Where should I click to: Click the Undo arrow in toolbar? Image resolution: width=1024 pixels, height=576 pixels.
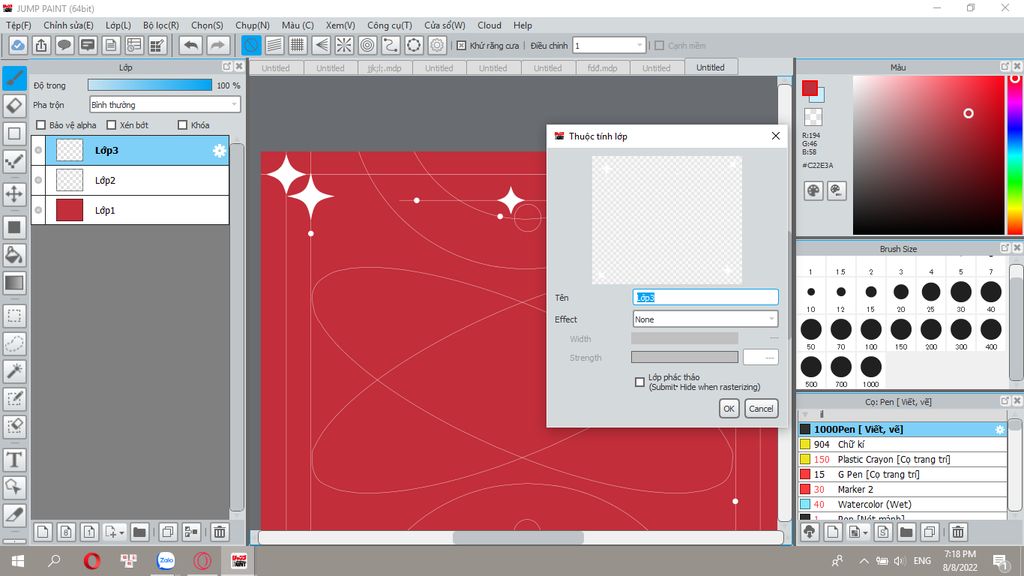[x=191, y=45]
